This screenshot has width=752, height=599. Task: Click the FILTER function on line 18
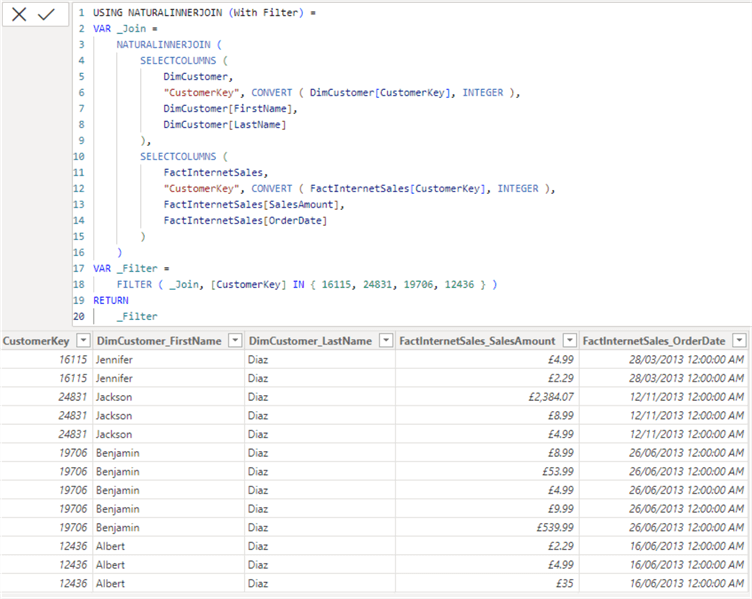(x=134, y=284)
